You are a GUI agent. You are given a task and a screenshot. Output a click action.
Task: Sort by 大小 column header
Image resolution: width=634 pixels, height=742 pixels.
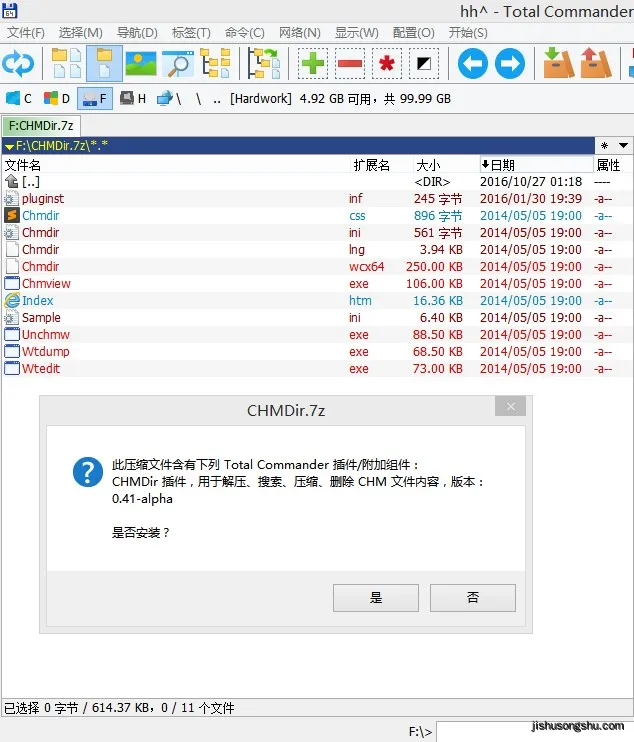coord(446,165)
